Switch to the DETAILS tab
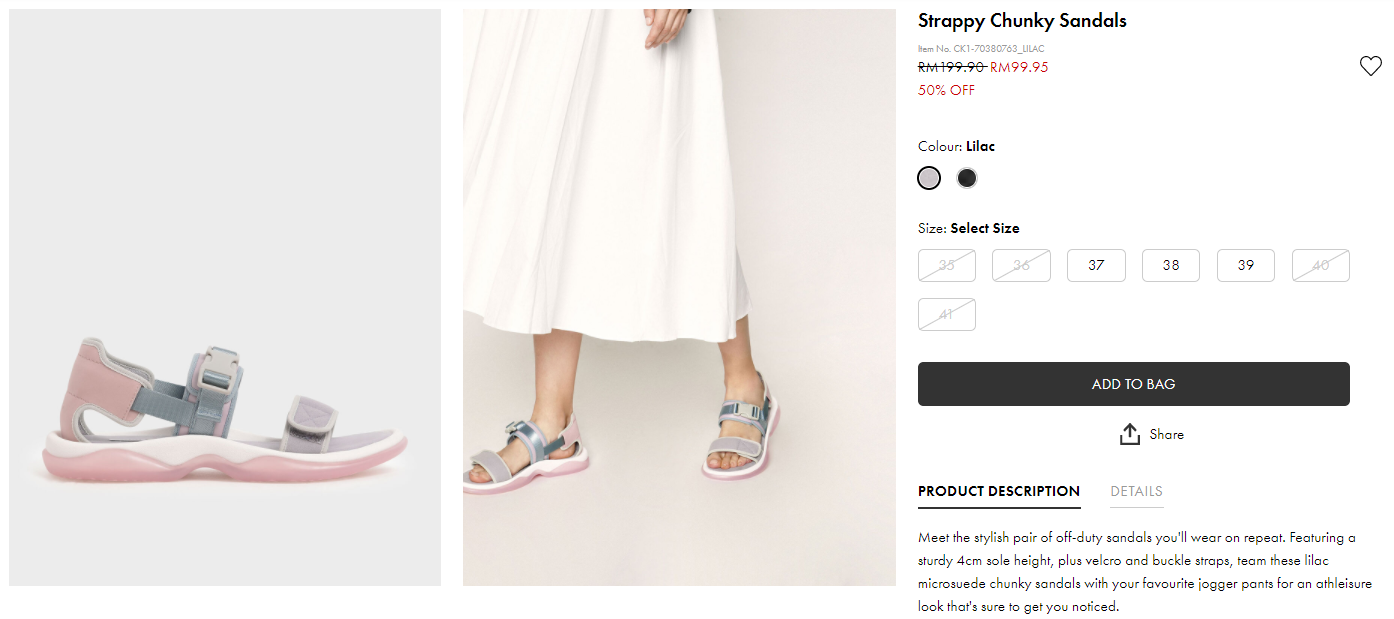The image size is (1394, 619). point(1136,491)
